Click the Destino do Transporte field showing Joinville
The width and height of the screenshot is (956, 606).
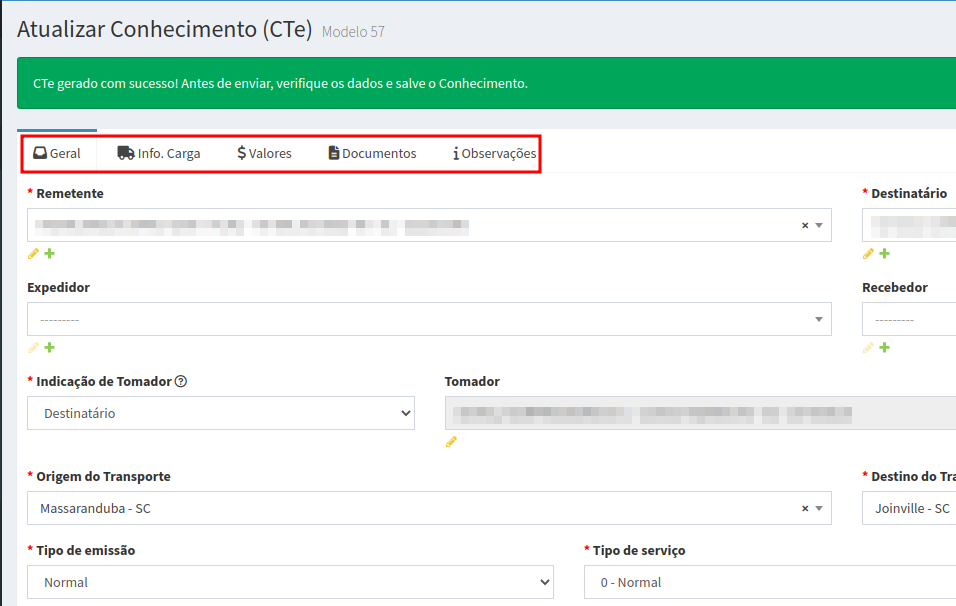point(908,509)
